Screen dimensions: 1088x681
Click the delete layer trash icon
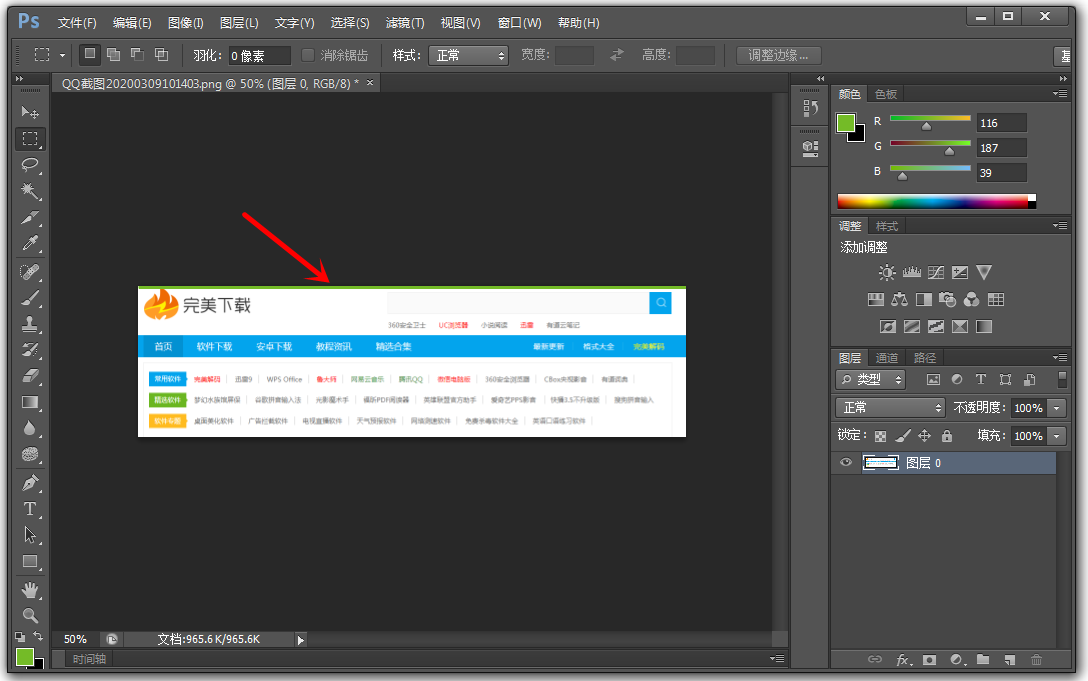1036,659
